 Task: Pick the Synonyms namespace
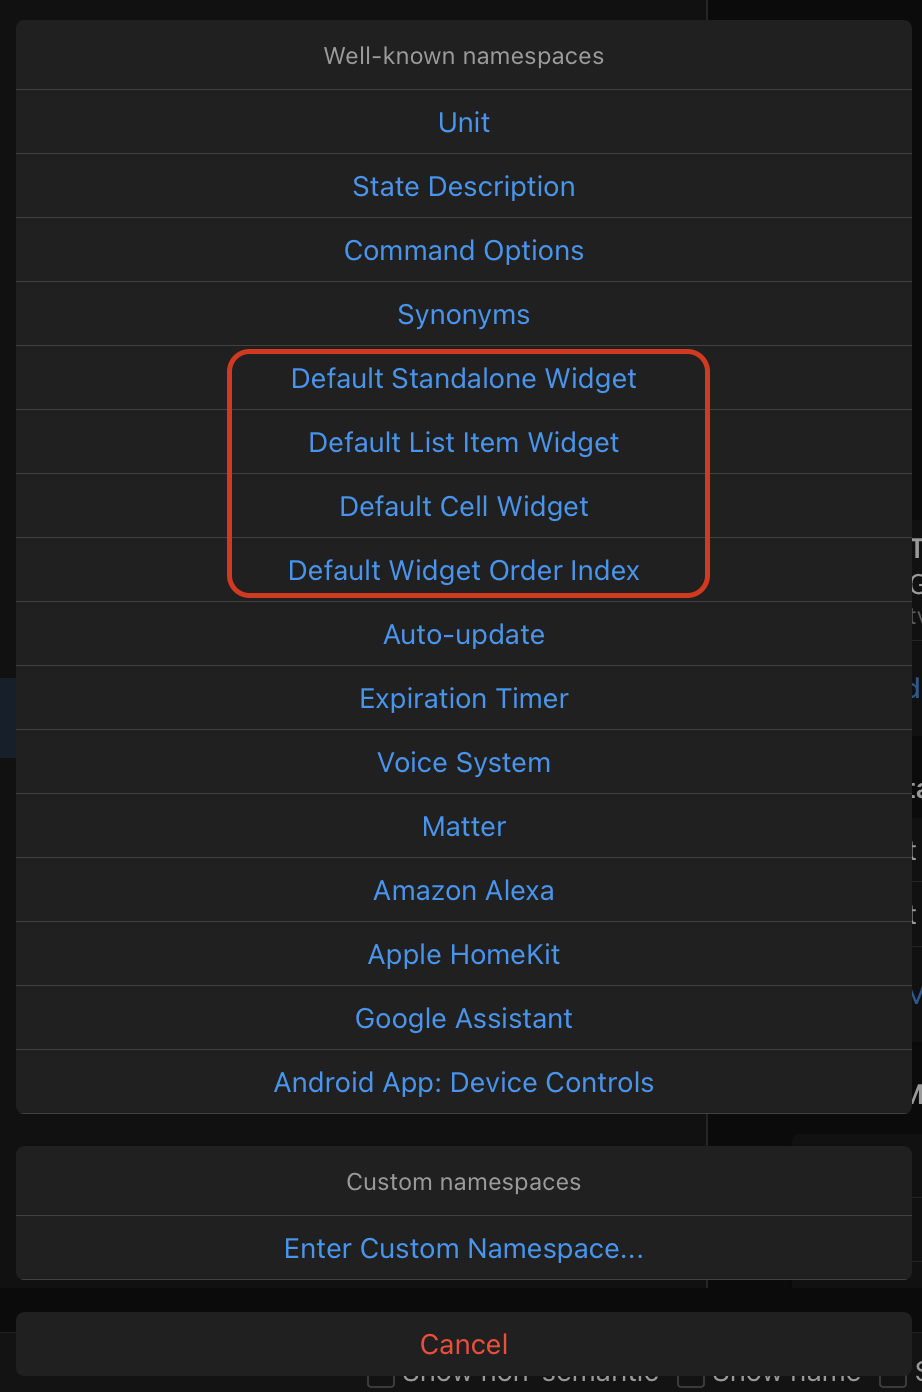(x=464, y=314)
